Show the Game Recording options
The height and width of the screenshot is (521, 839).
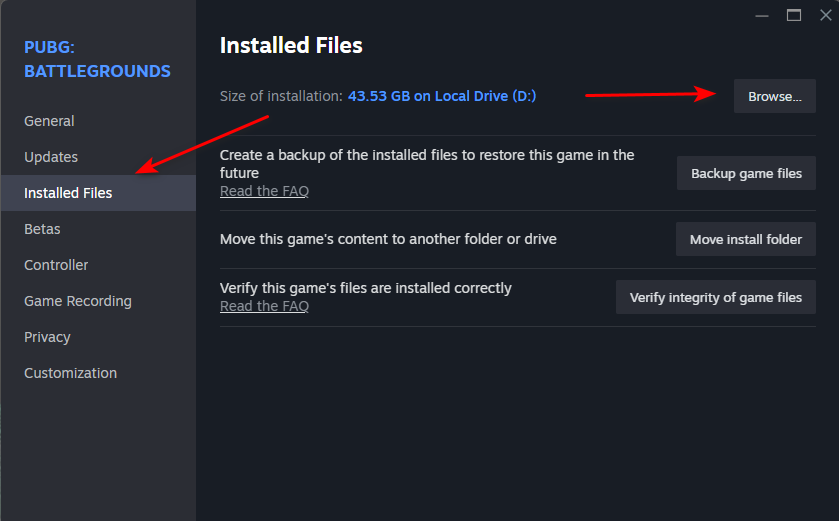[x=78, y=301]
